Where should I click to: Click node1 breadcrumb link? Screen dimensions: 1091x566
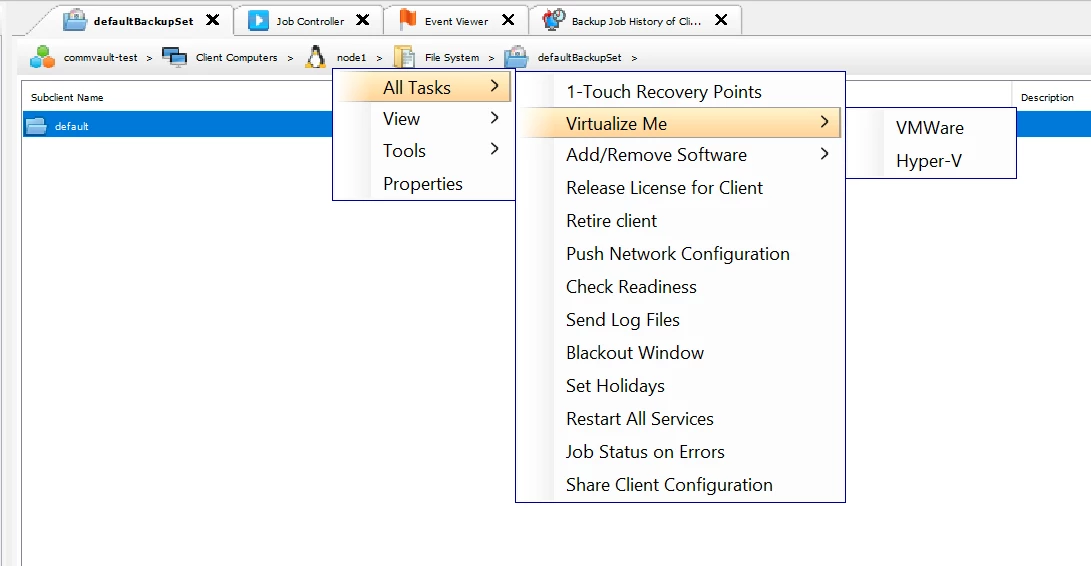pos(351,58)
